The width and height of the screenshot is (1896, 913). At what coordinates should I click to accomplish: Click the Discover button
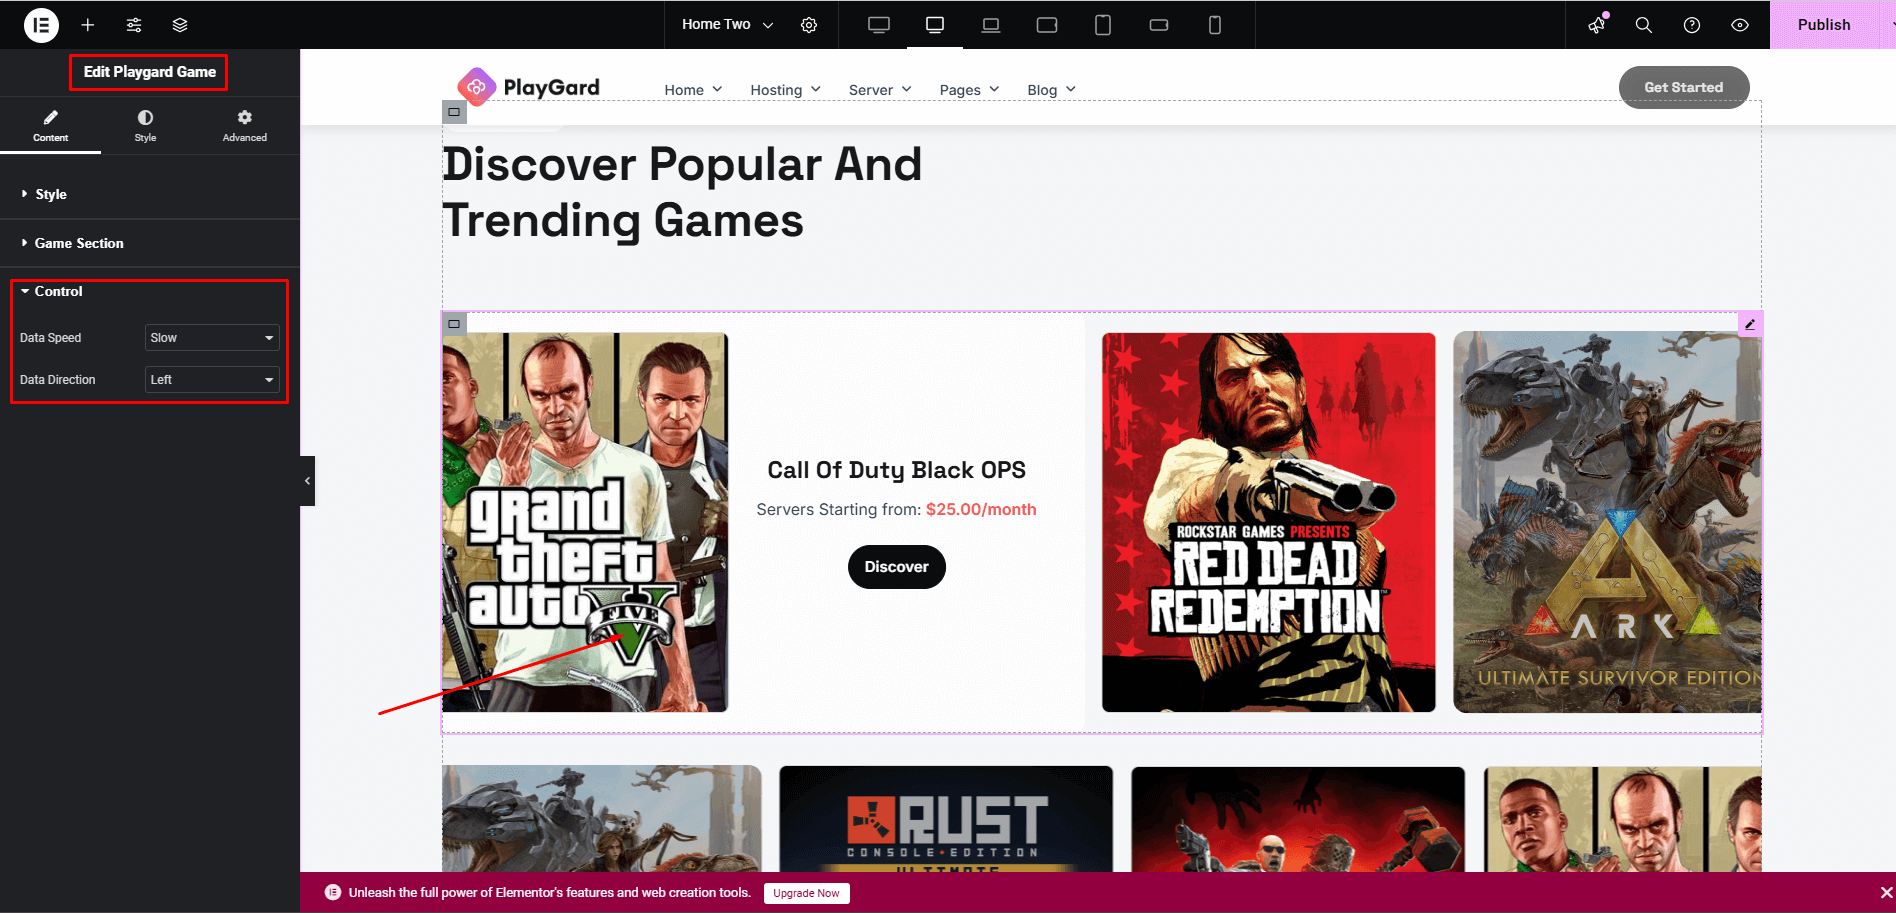click(897, 567)
